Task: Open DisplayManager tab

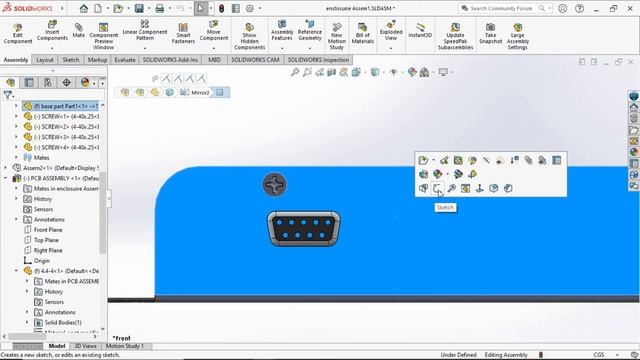Action: 85,82
